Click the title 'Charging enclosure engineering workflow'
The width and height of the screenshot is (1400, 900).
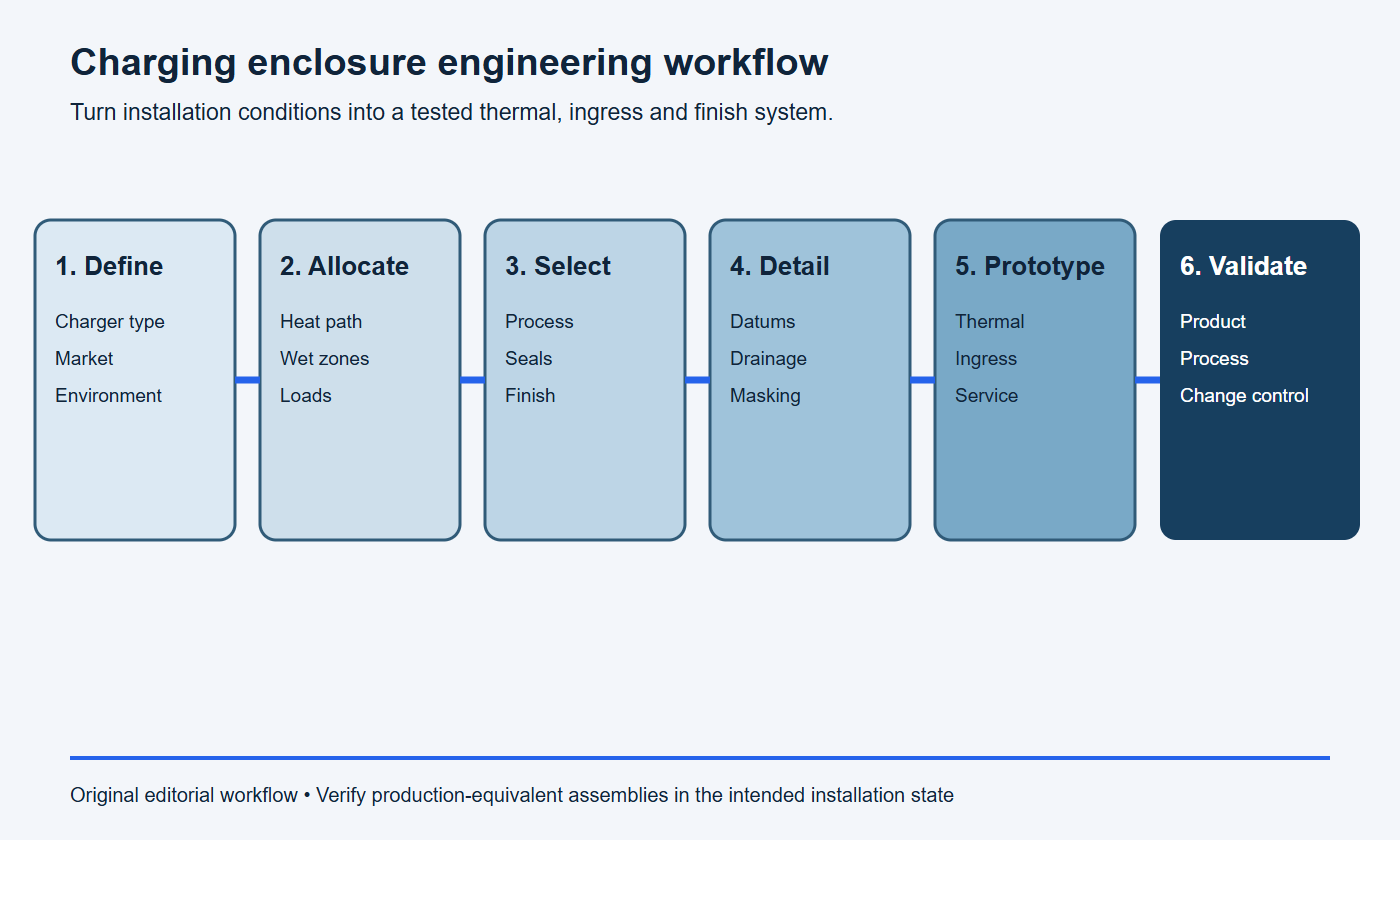pos(449,63)
